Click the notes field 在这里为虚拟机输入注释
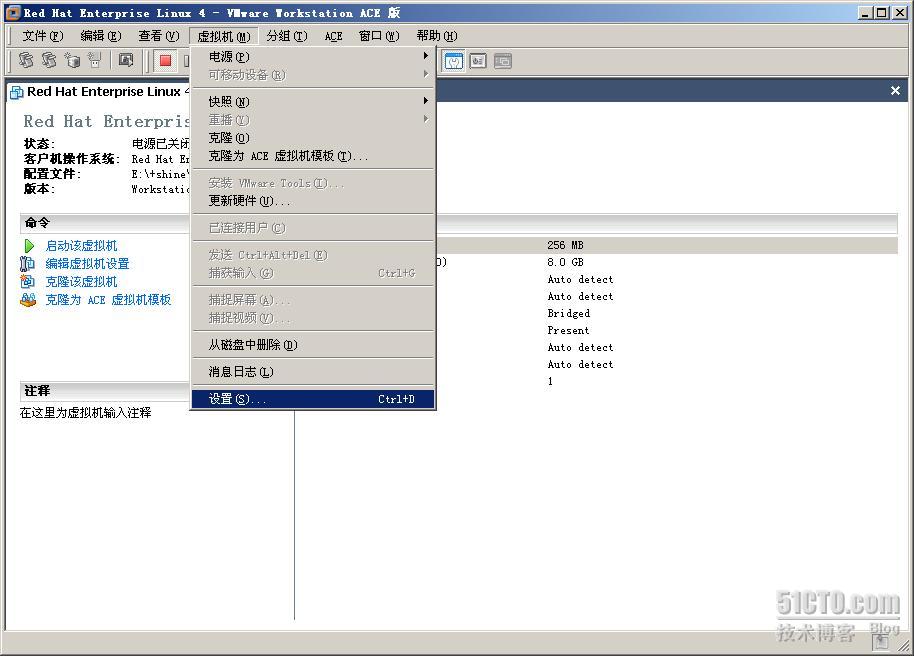The height and width of the screenshot is (656, 914). point(86,413)
